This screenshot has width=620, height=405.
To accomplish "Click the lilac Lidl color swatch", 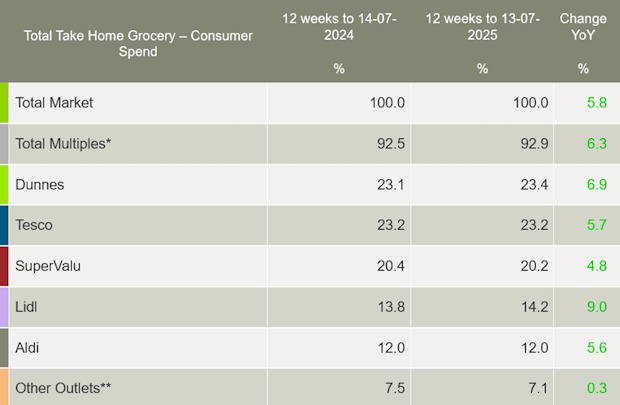I will [x=4, y=307].
